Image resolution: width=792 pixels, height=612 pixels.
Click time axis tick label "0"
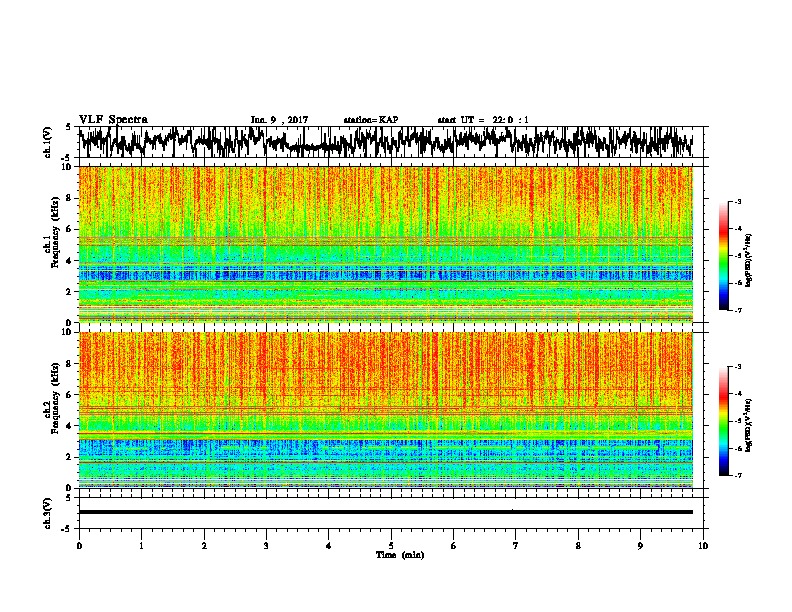pyautogui.click(x=79, y=546)
